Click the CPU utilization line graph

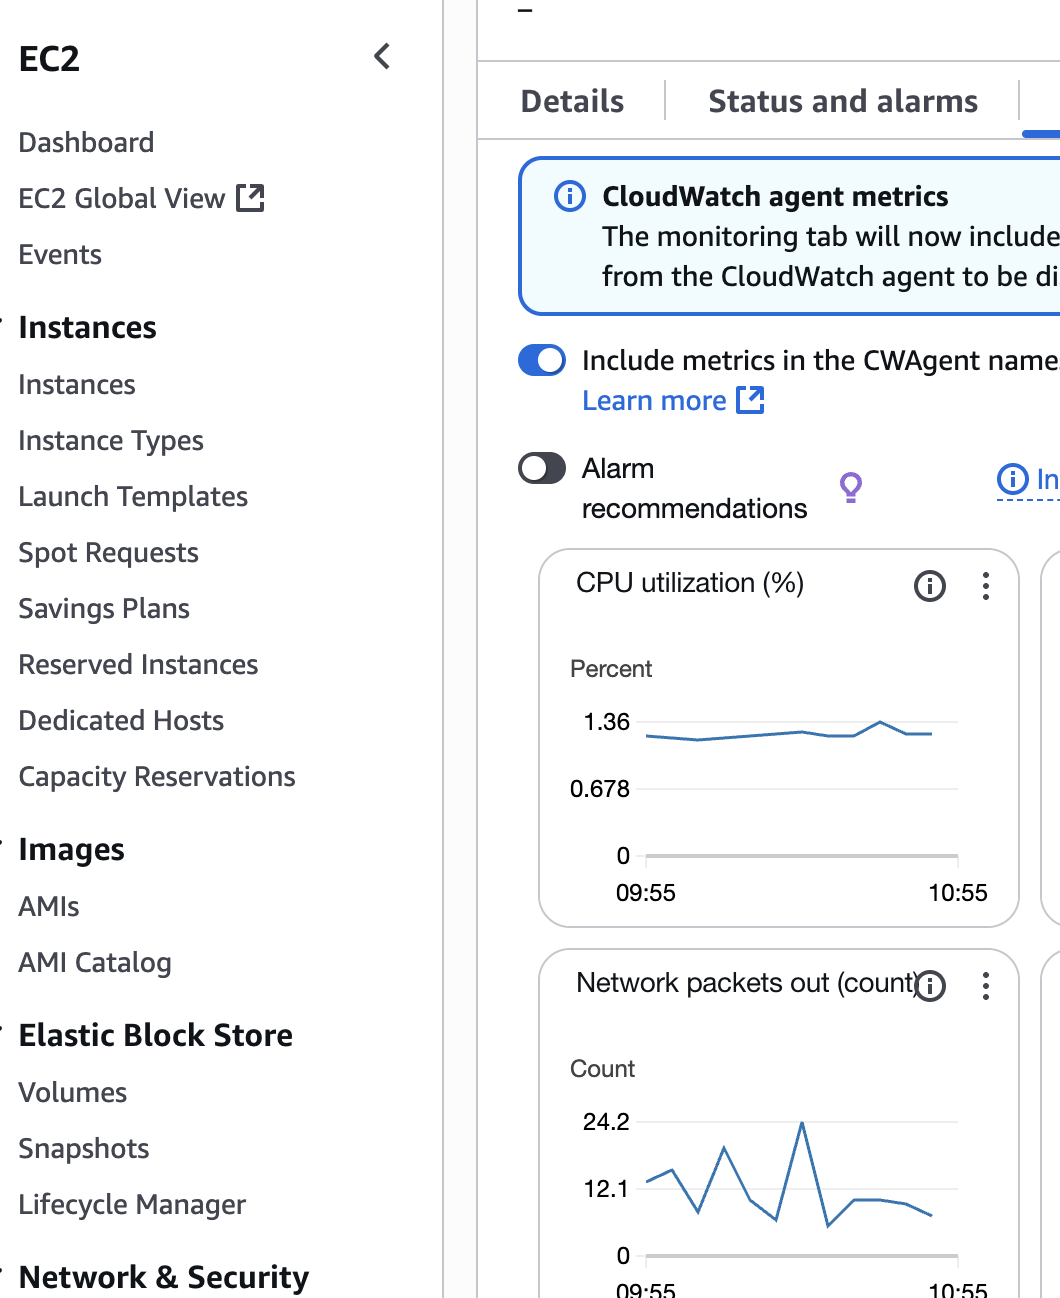[789, 733]
